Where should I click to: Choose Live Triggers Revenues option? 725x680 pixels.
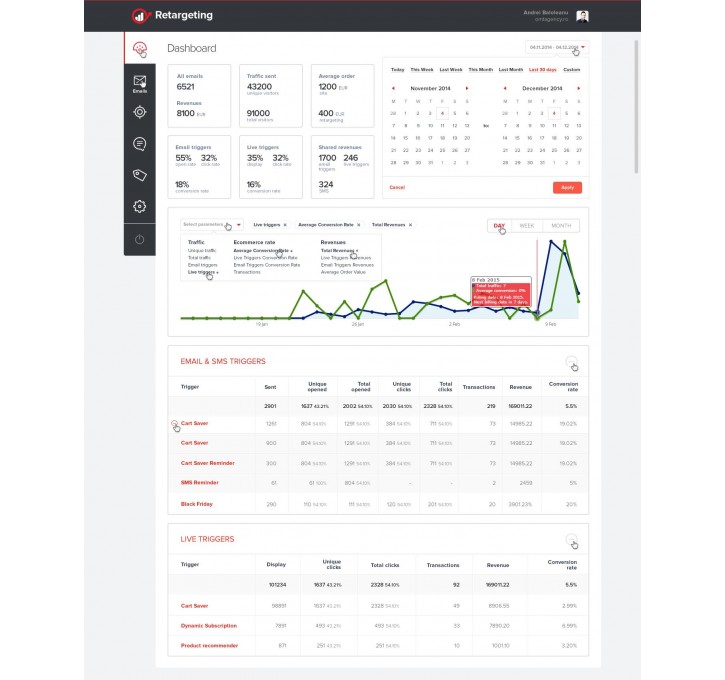pyautogui.click(x=346, y=258)
